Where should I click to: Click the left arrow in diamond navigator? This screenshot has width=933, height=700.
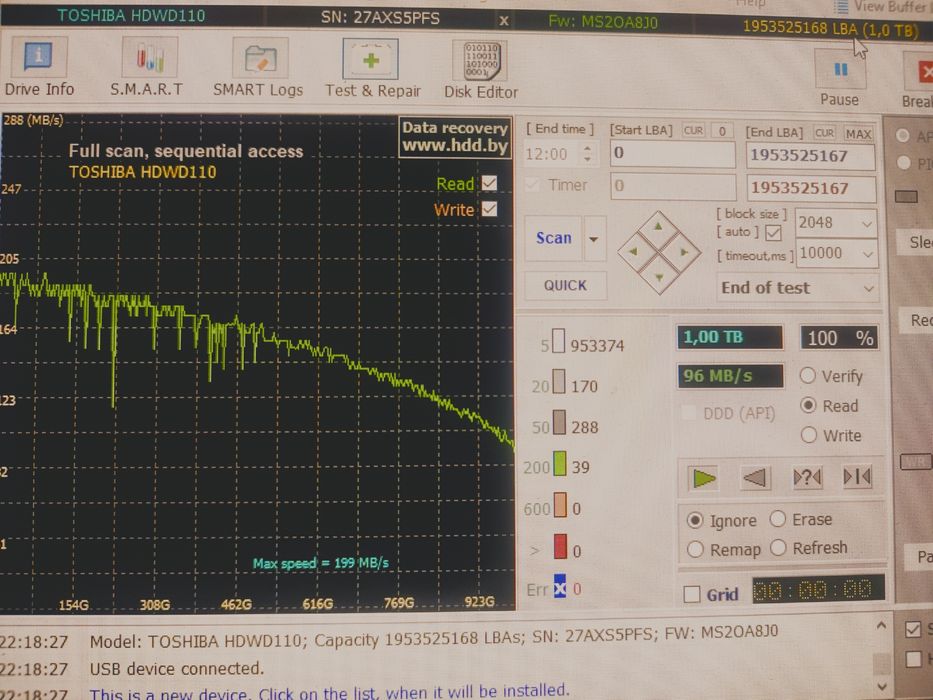tap(633, 252)
